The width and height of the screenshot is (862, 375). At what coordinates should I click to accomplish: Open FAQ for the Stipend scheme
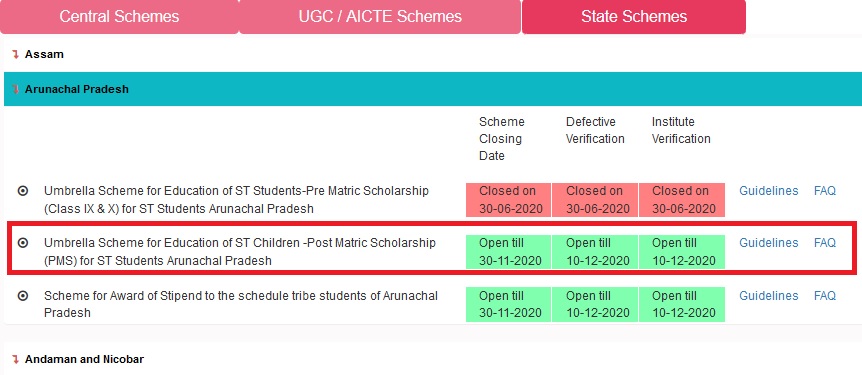click(x=825, y=295)
